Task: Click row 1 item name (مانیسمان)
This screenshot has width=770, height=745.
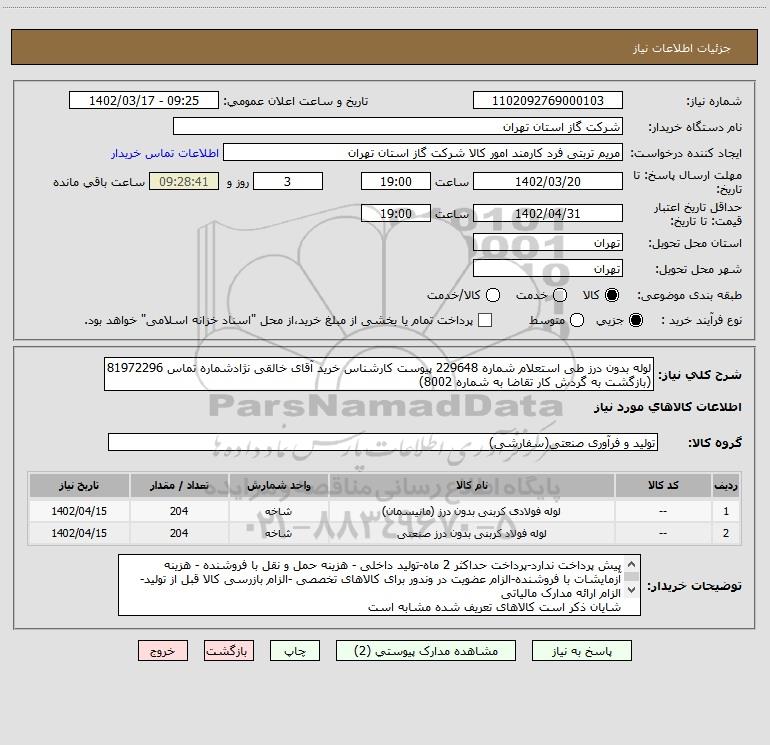Action: [471, 511]
